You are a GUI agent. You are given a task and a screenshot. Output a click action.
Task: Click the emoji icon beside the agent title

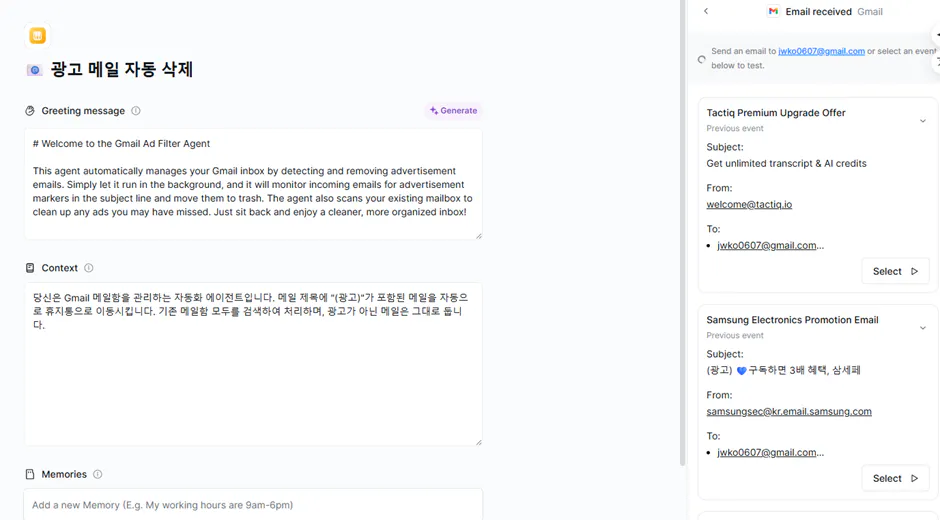click(x=35, y=70)
